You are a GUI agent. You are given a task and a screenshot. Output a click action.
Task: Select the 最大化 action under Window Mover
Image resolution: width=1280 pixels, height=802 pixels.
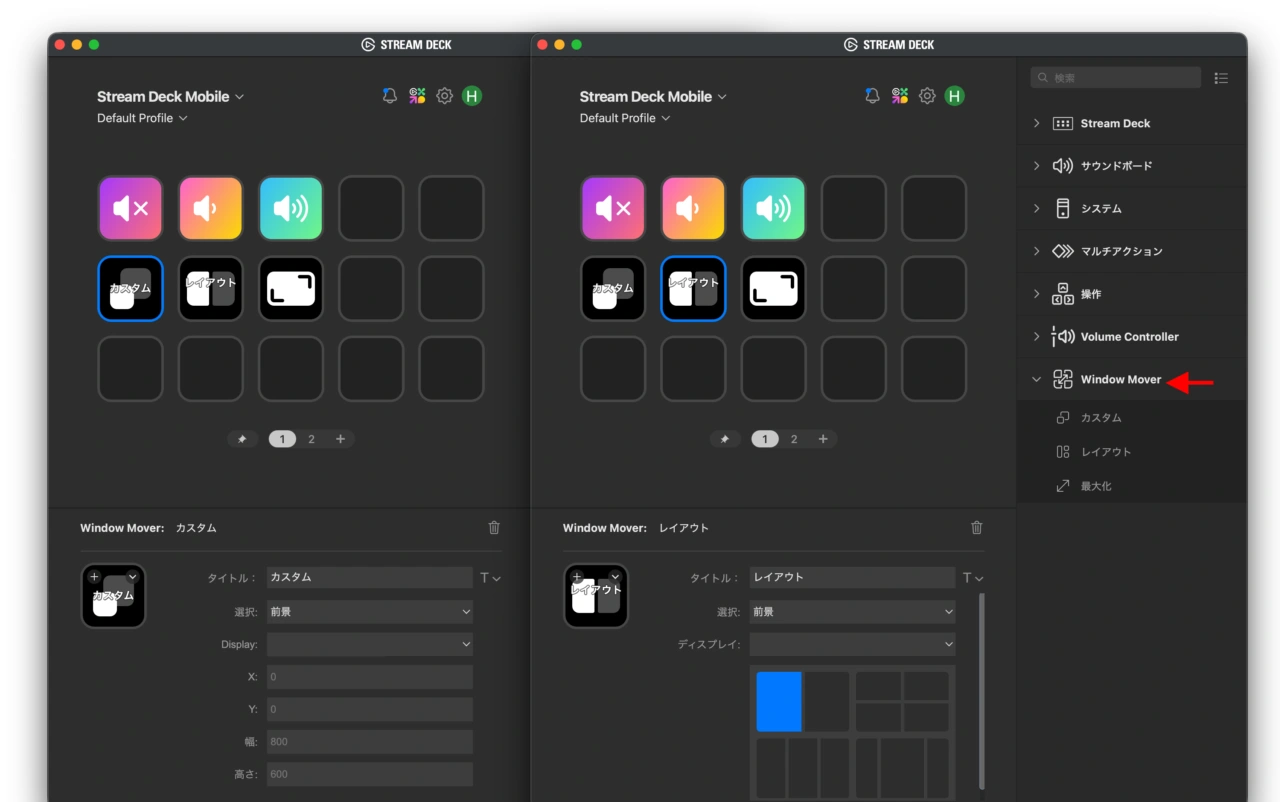[x=1096, y=485]
